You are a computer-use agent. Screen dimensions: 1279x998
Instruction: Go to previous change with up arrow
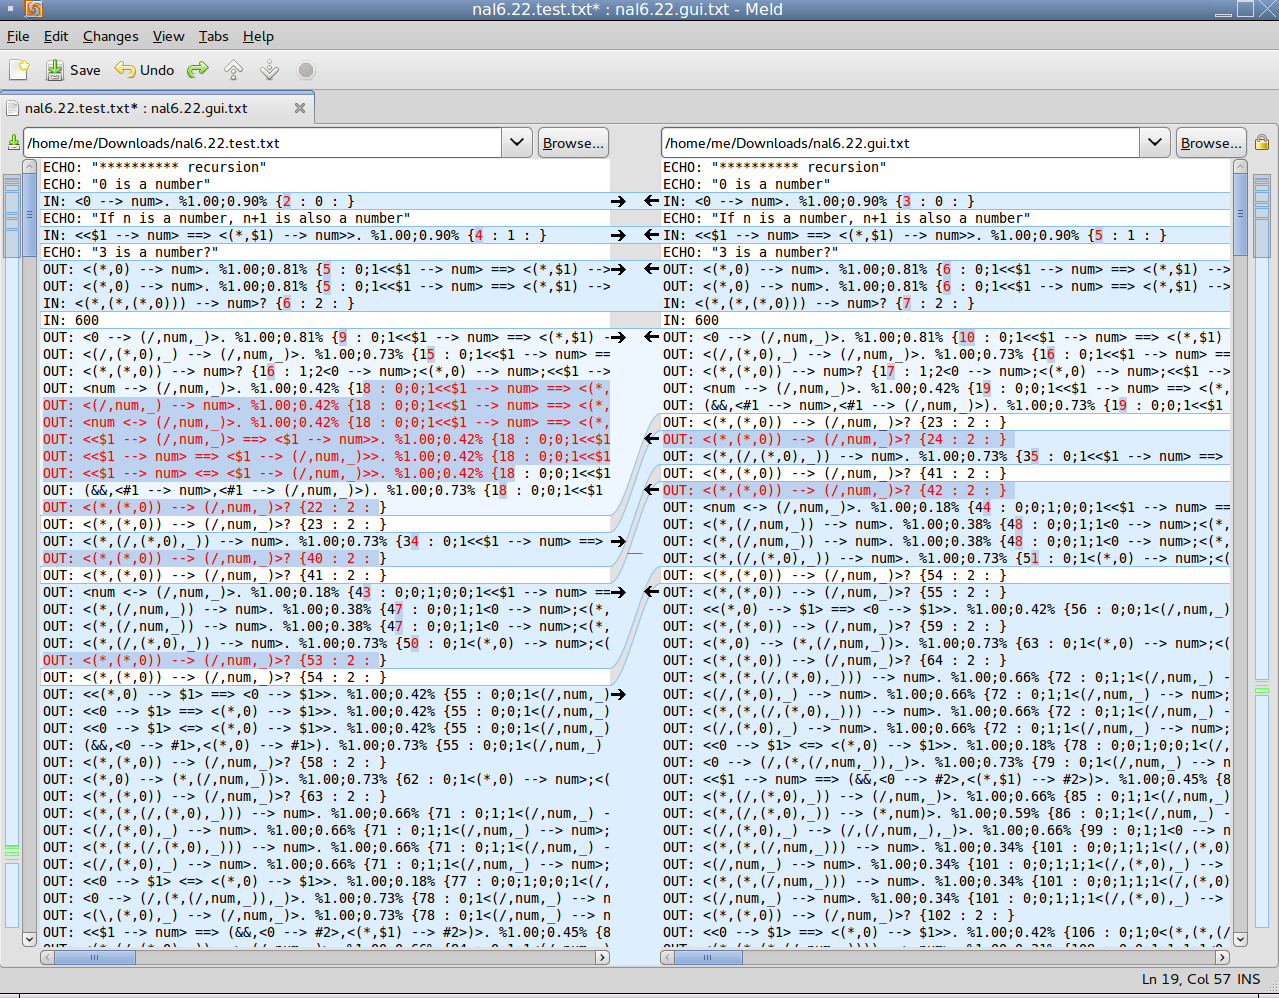pyautogui.click(x=233, y=70)
